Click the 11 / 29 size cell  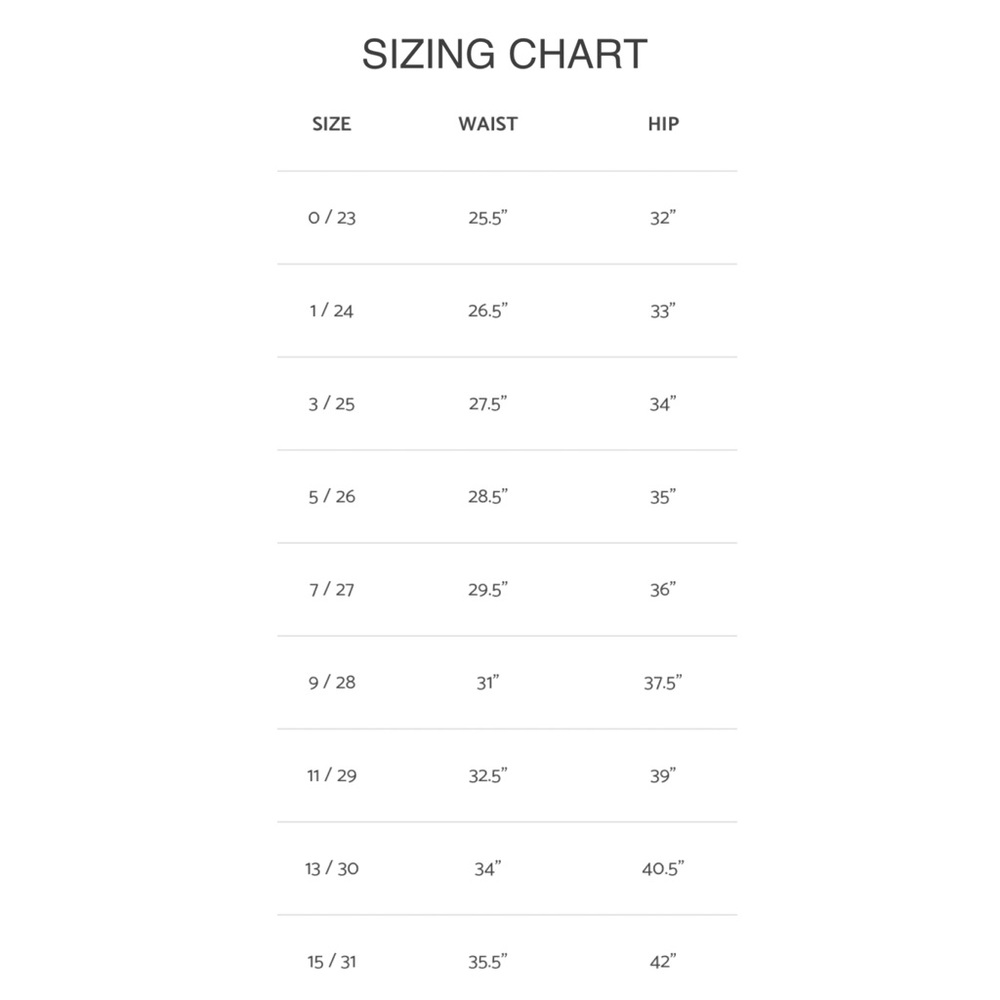click(332, 776)
